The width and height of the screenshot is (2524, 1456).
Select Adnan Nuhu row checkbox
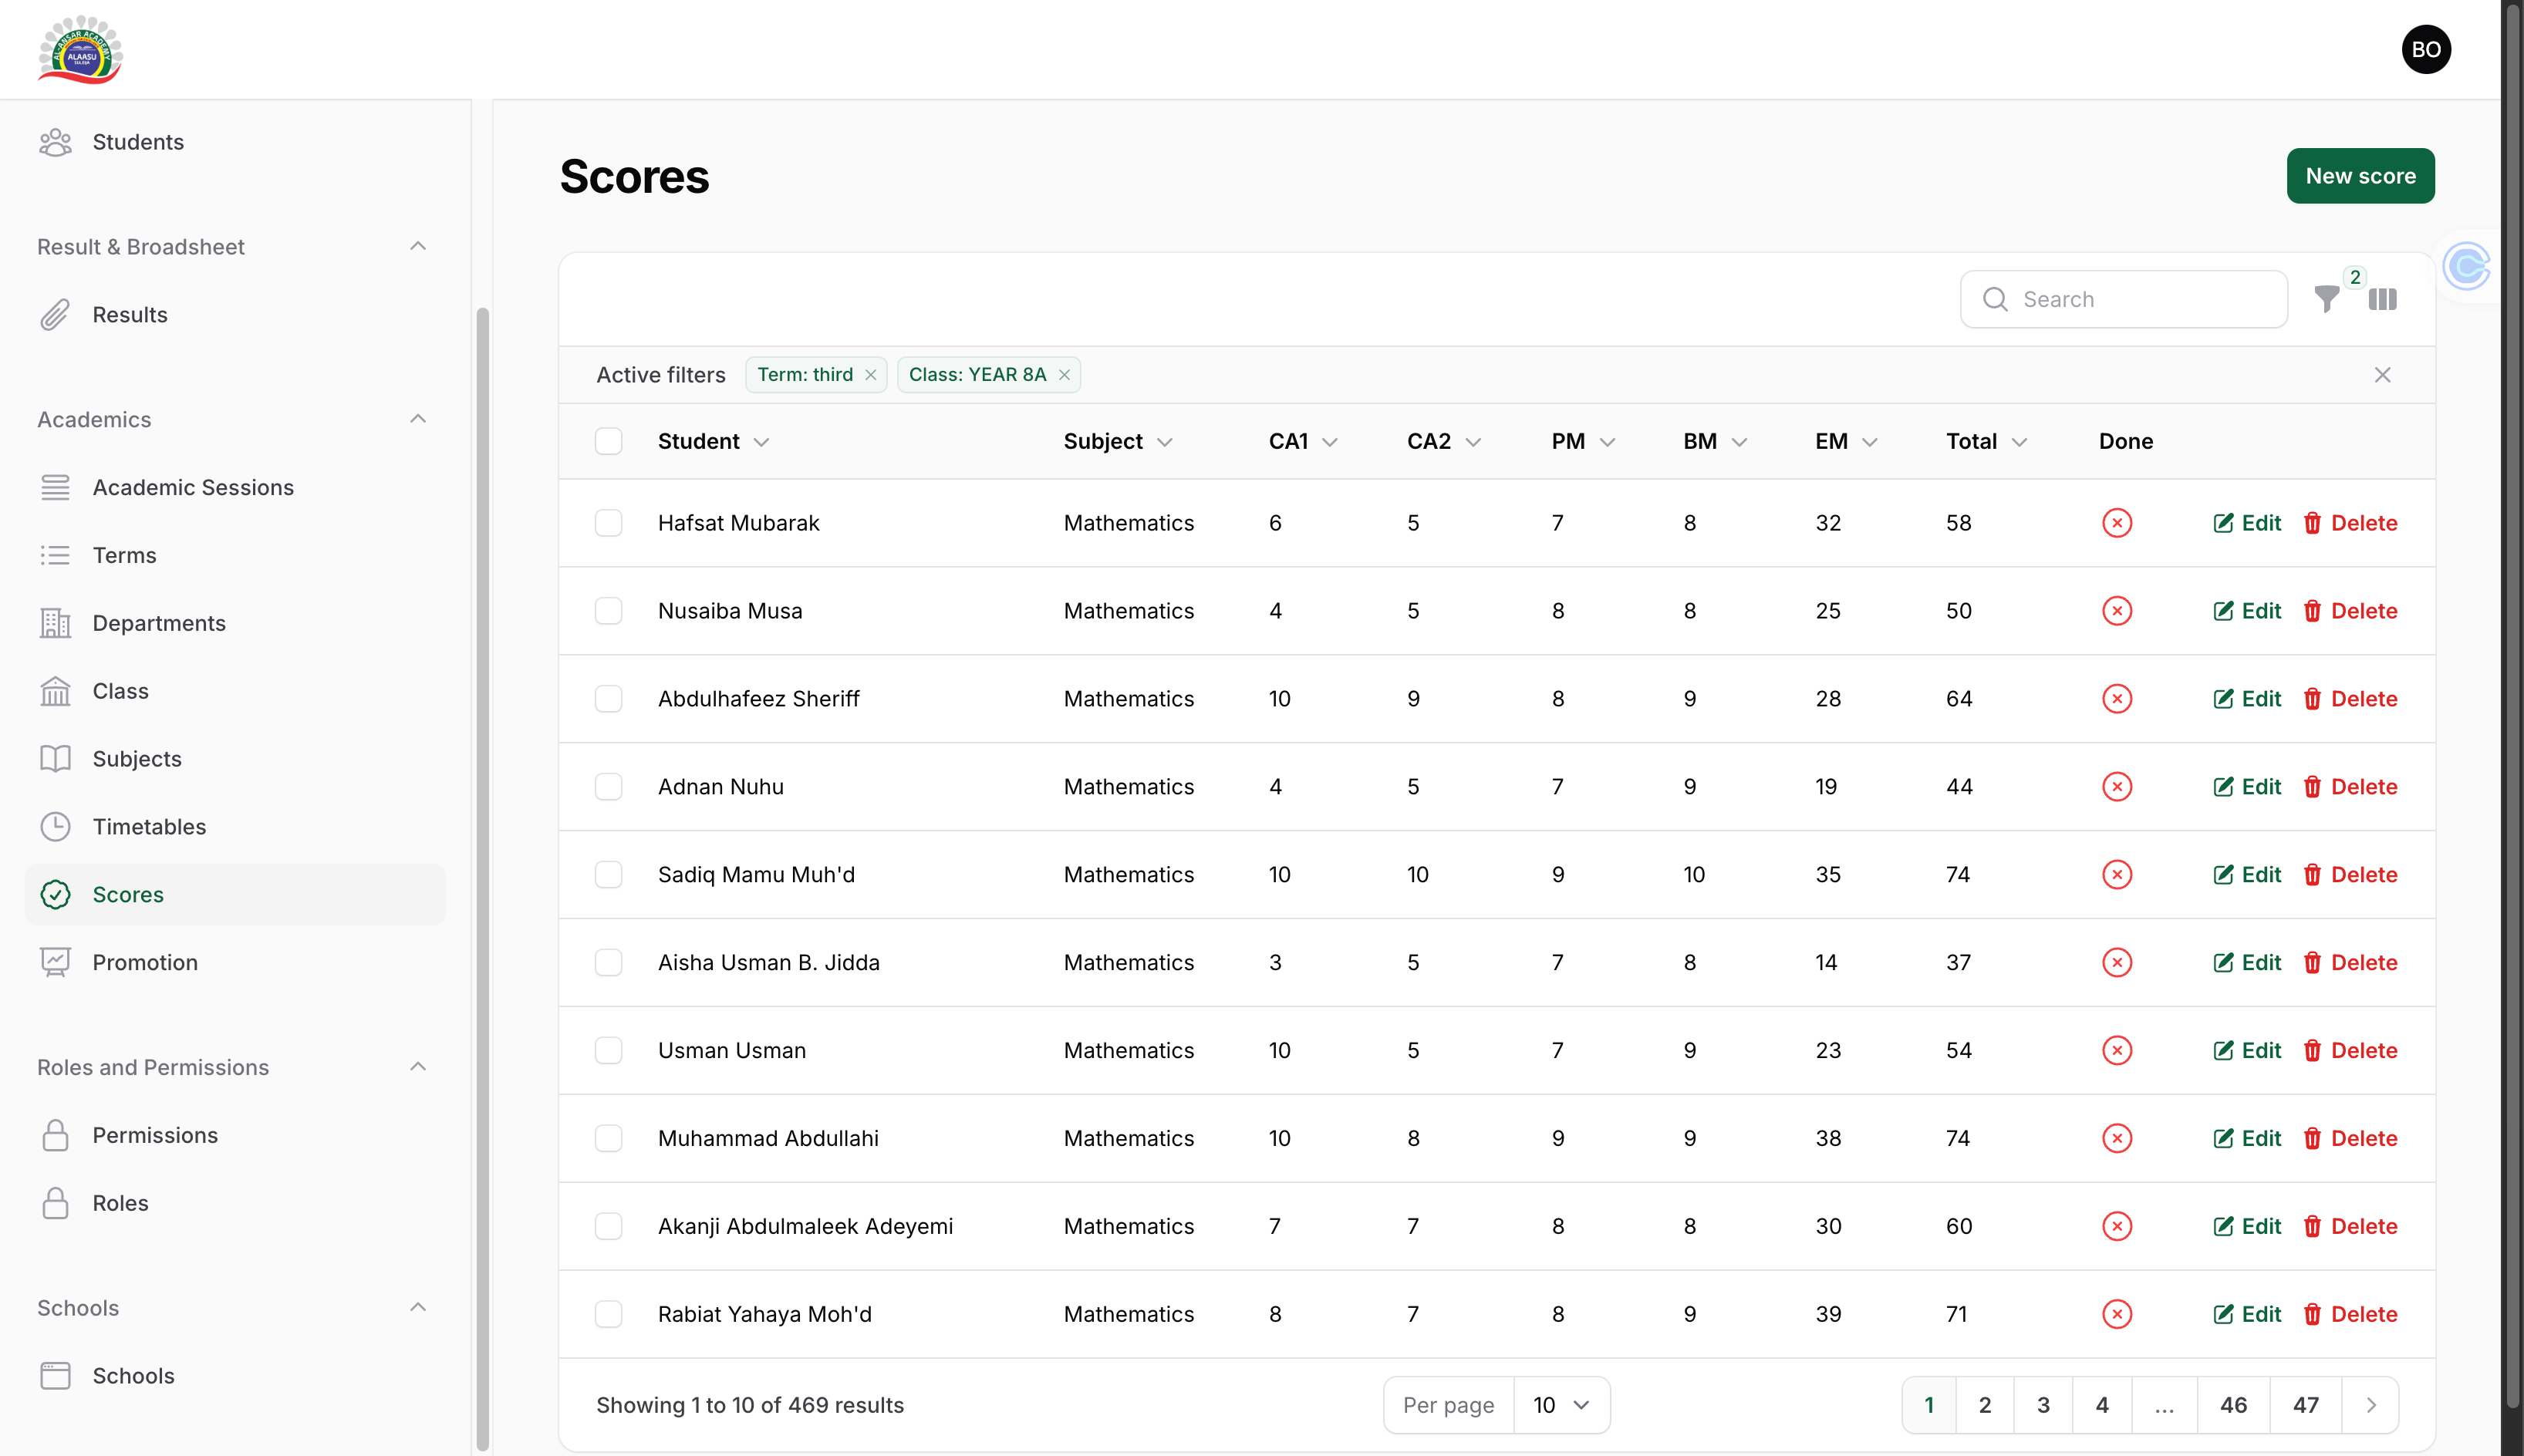pyautogui.click(x=608, y=787)
